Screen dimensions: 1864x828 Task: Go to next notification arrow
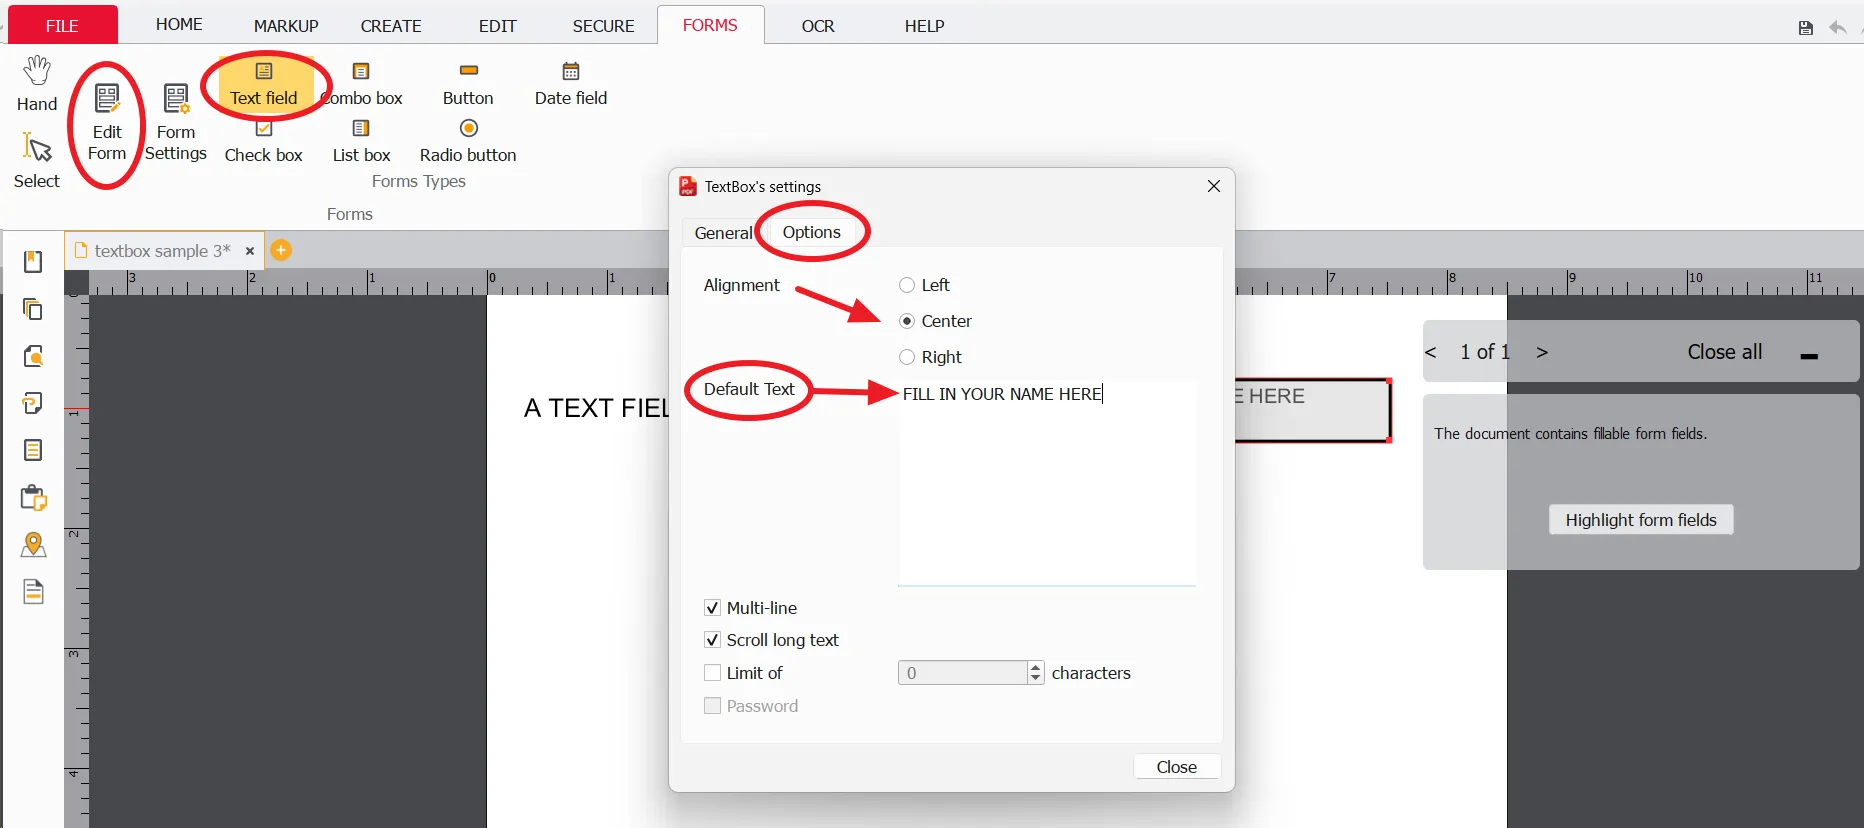point(1542,352)
